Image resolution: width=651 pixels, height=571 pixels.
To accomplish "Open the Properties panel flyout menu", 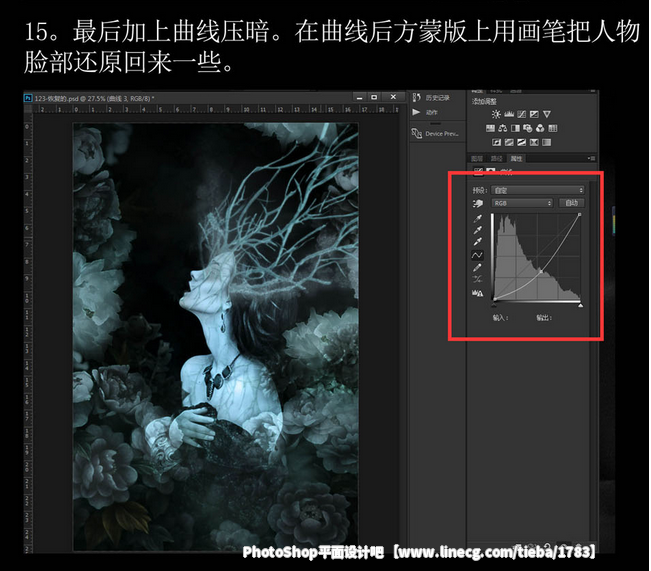I will [x=592, y=159].
